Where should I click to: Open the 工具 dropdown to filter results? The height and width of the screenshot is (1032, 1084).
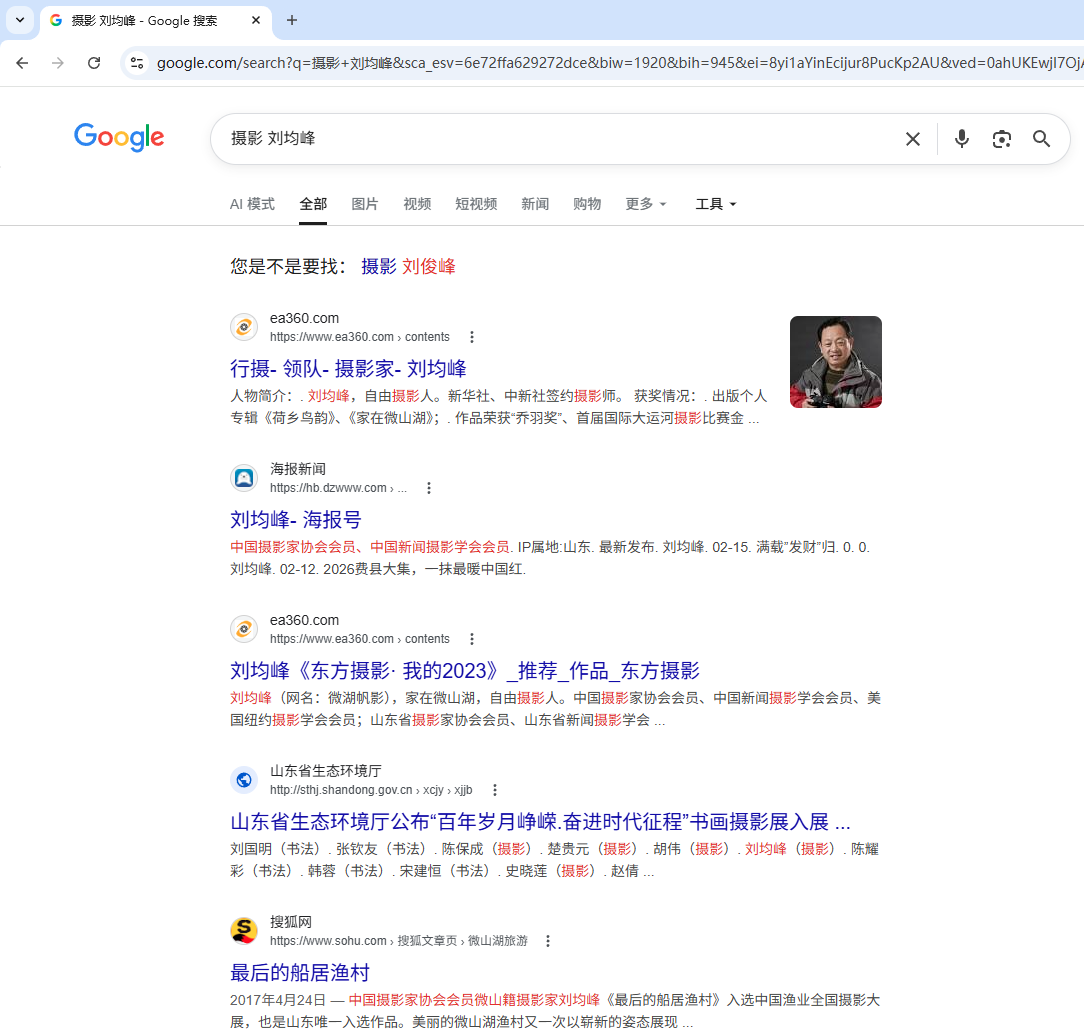(715, 204)
